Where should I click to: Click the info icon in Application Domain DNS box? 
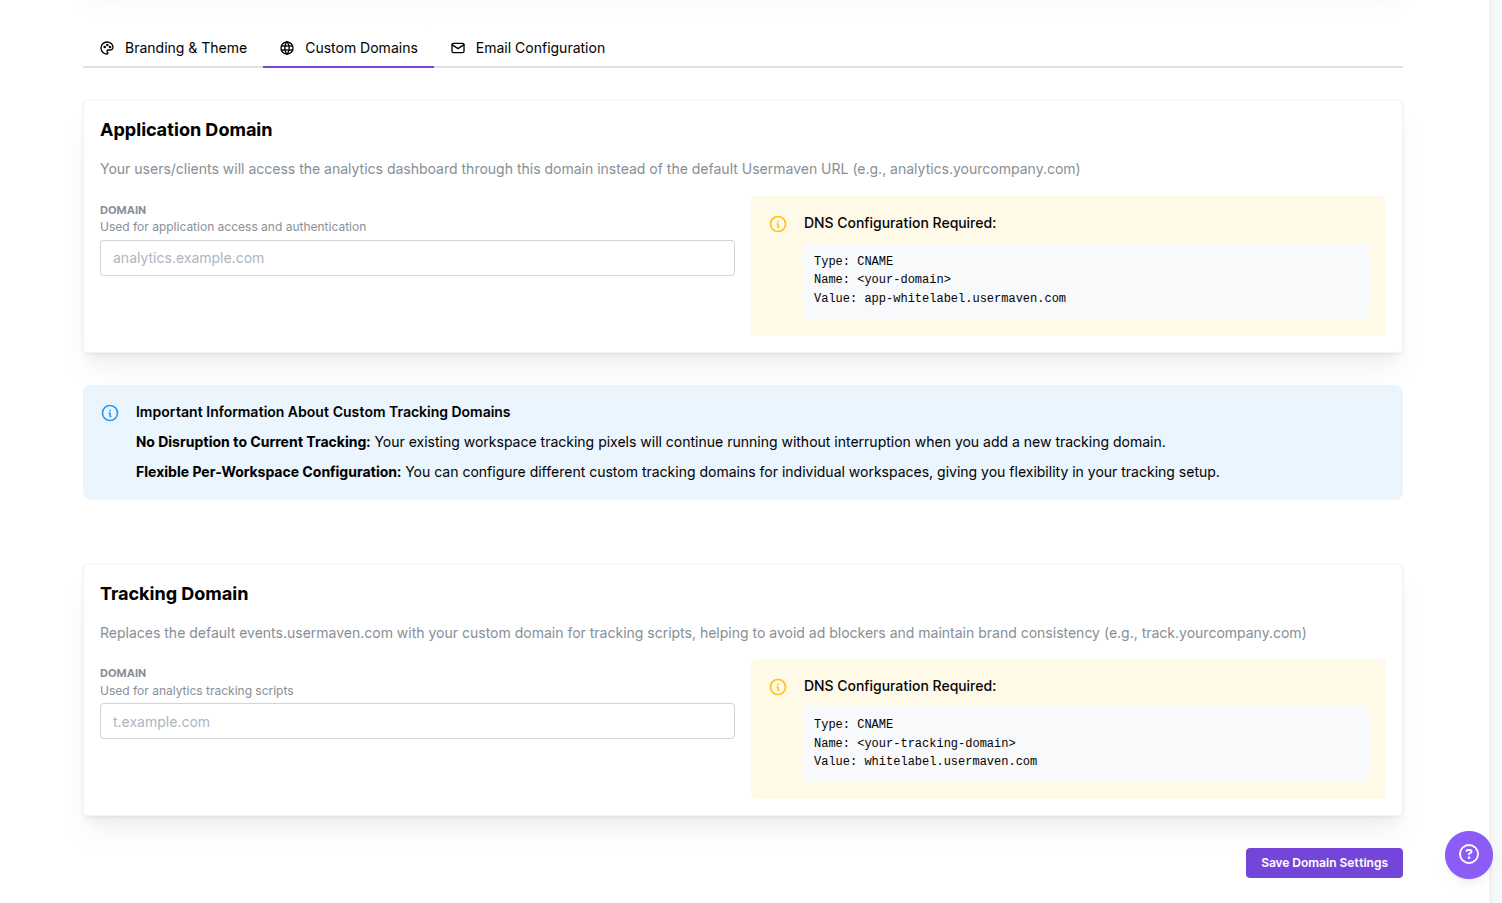(x=778, y=224)
